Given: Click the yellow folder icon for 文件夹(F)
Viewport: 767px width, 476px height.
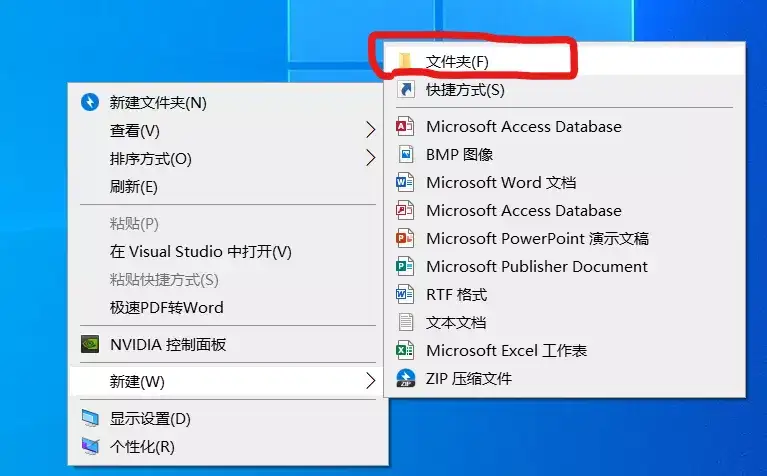Looking at the screenshot, I should coord(405,61).
